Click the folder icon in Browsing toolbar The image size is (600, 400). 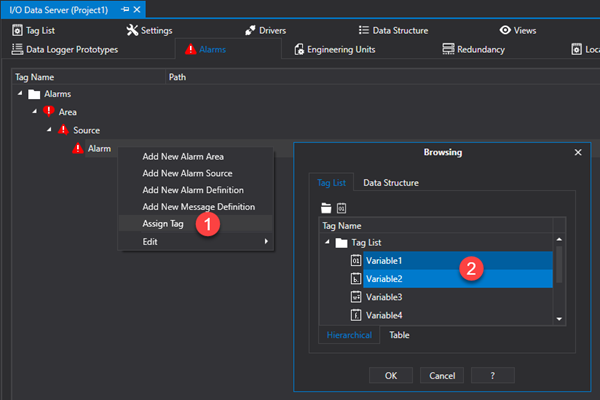(x=325, y=209)
